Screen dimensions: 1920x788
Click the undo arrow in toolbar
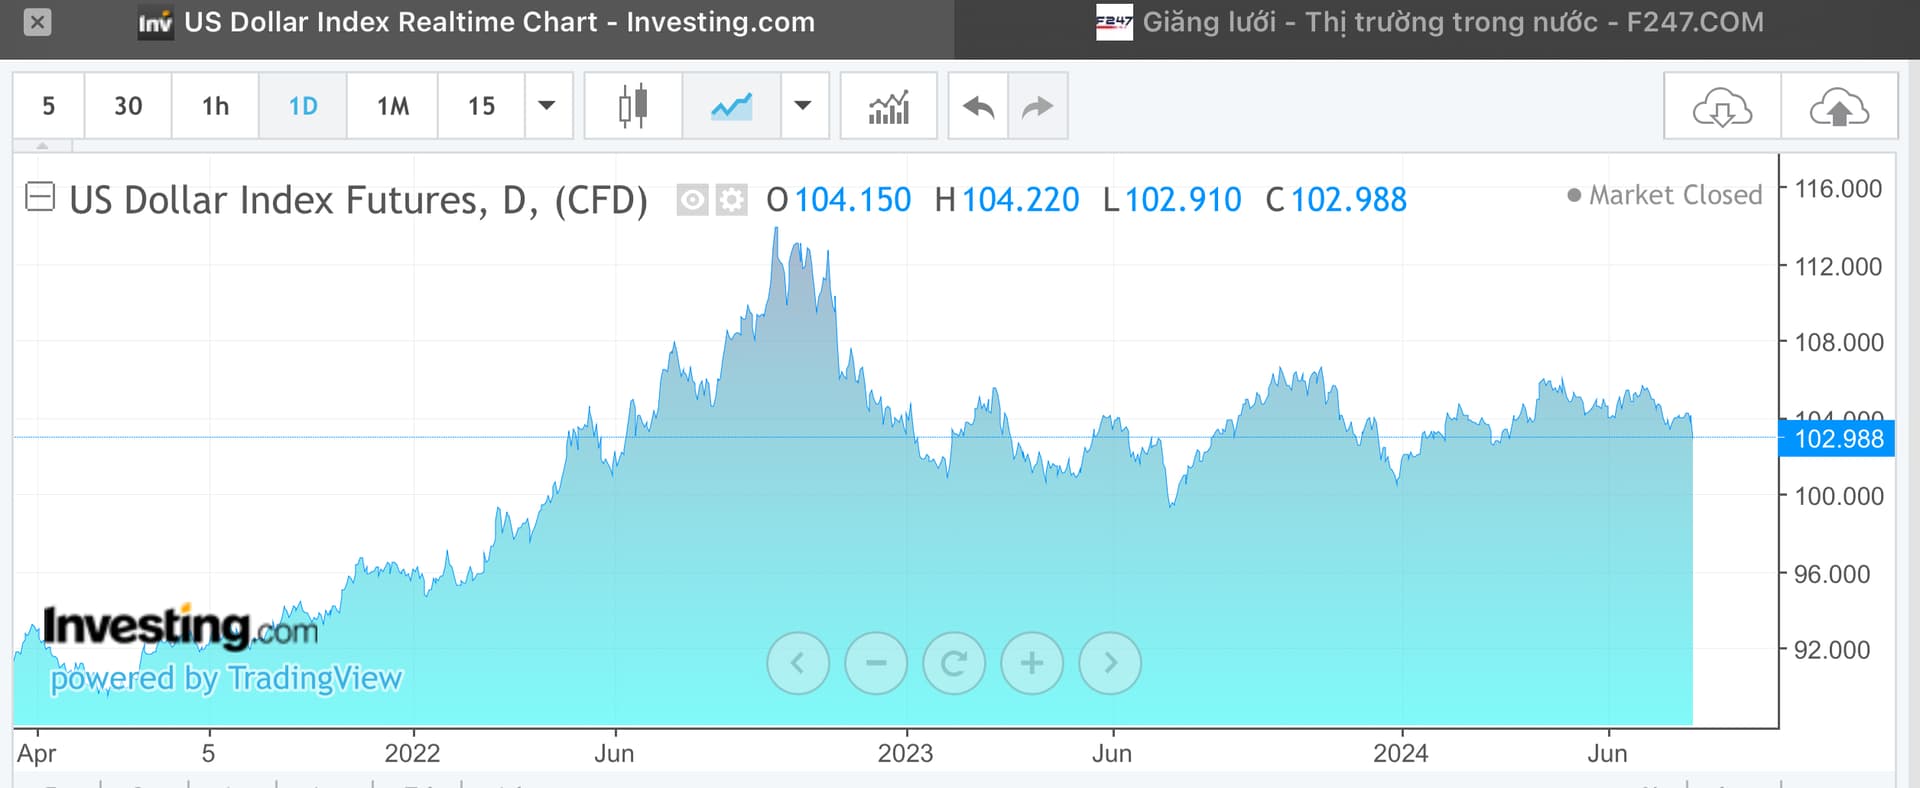click(x=978, y=106)
